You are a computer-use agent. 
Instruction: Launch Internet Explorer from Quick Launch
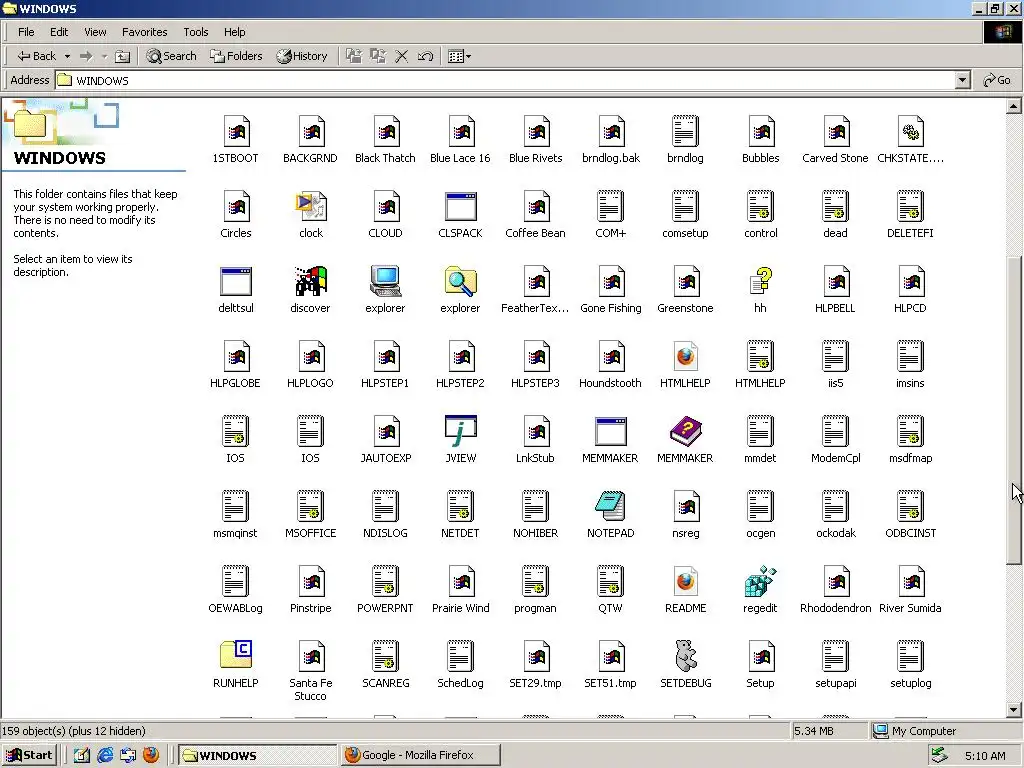[x=104, y=755]
